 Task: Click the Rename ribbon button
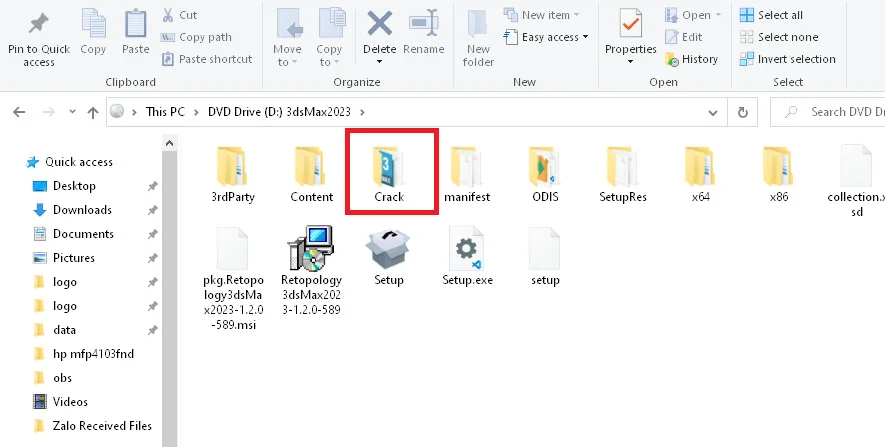pos(424,32)
